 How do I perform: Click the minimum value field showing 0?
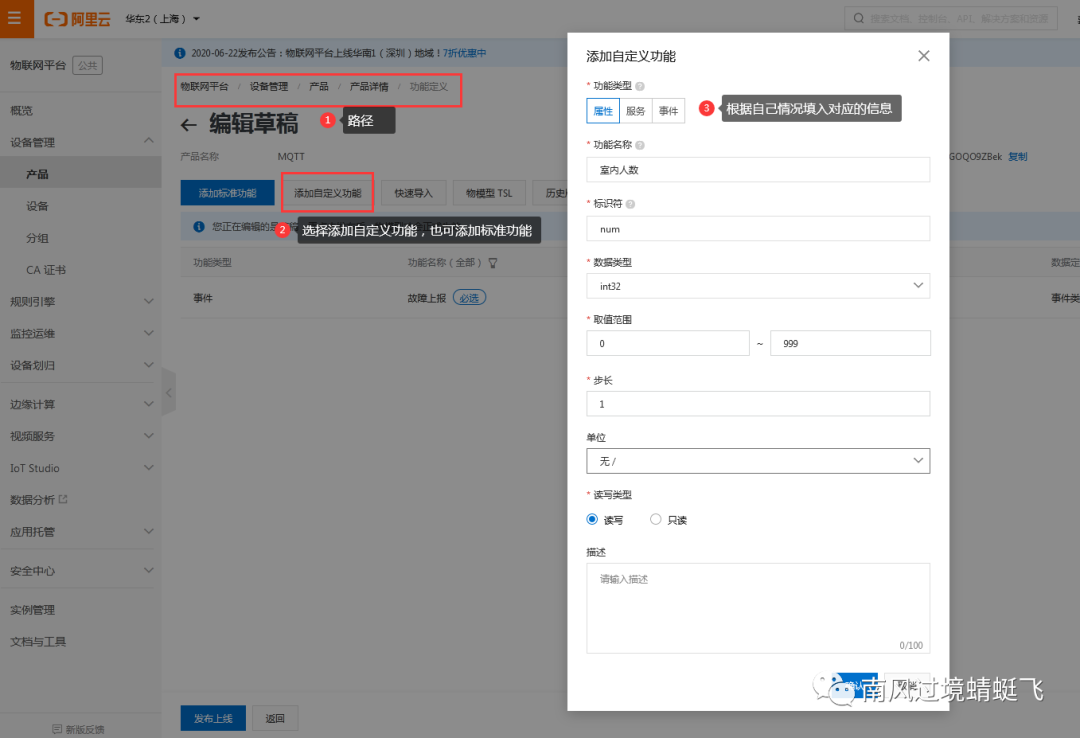point(667,343)
